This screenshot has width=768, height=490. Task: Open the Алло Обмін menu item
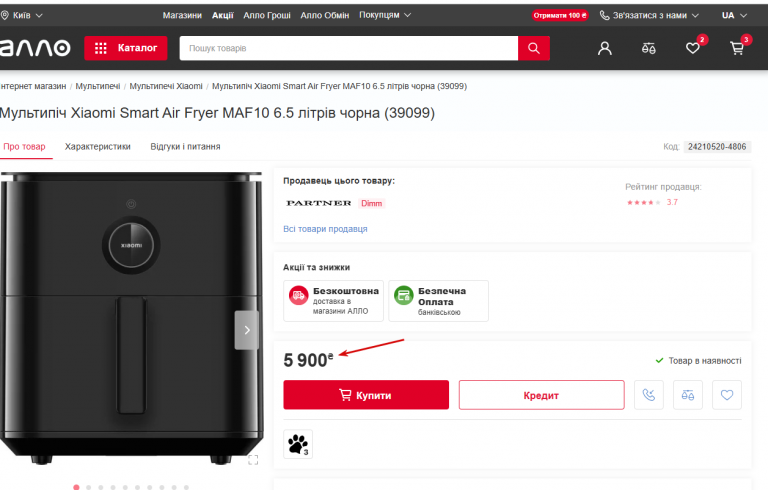pos(325,15)
